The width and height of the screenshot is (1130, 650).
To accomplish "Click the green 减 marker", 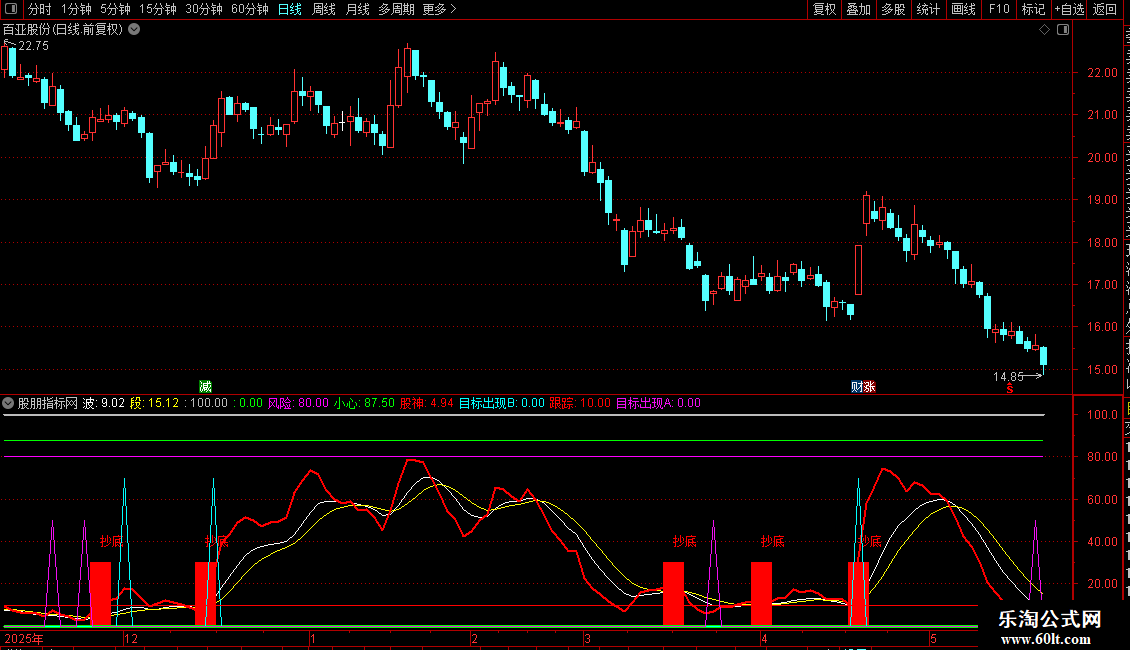I will 205,387.
